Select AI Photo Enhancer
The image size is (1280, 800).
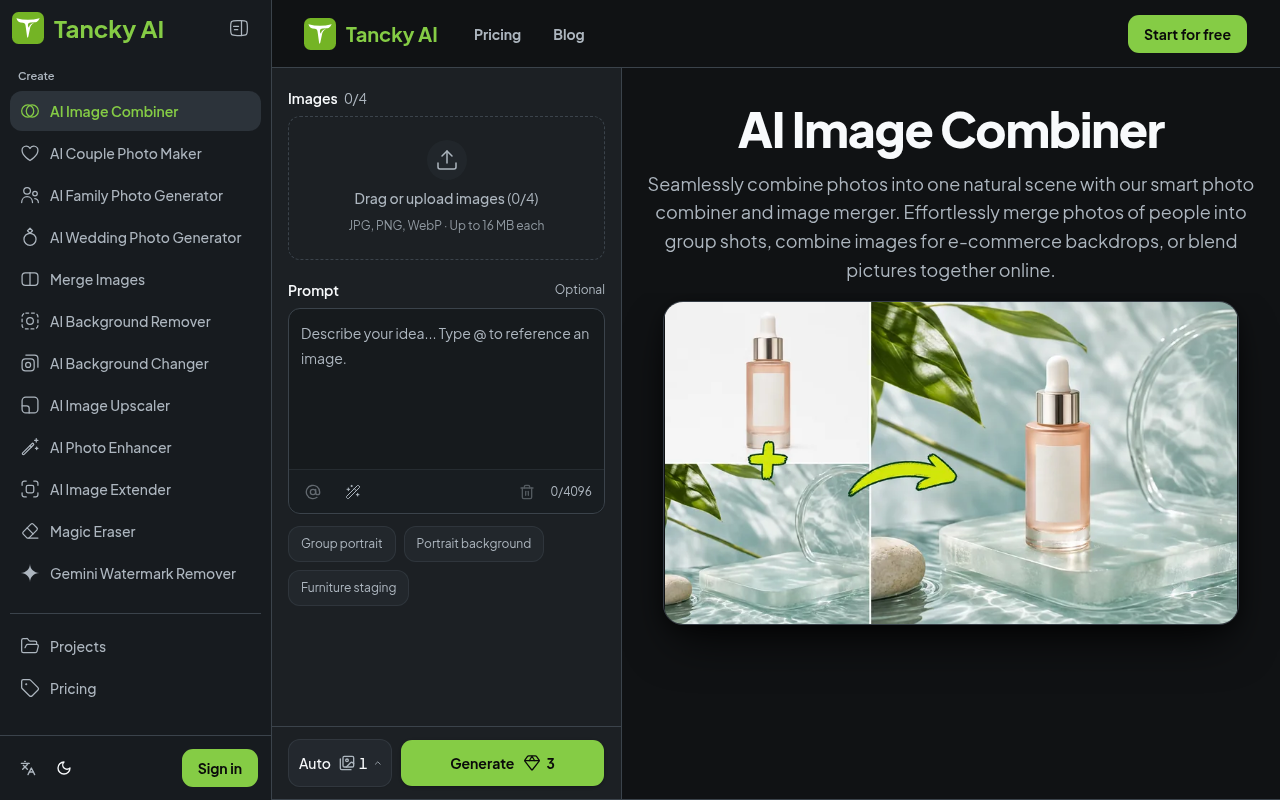click(x=135, y=447)
